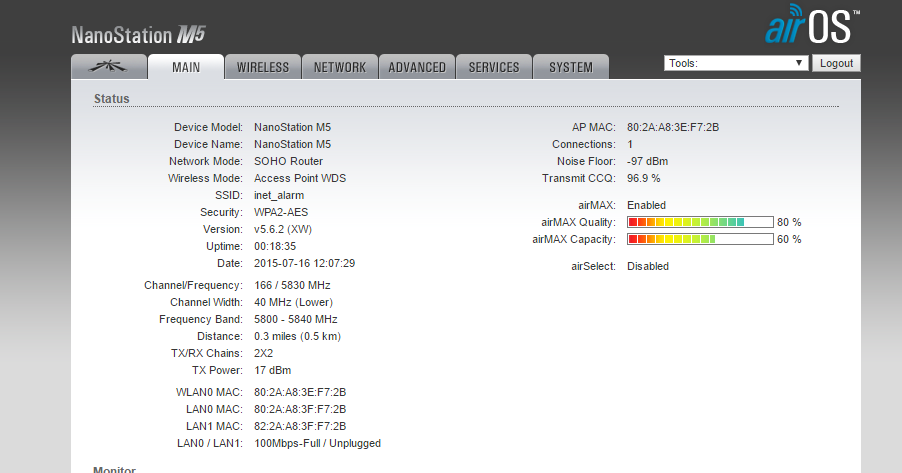
Task: Click the WPA2-AES security value
Action: (x=281, y=212)
